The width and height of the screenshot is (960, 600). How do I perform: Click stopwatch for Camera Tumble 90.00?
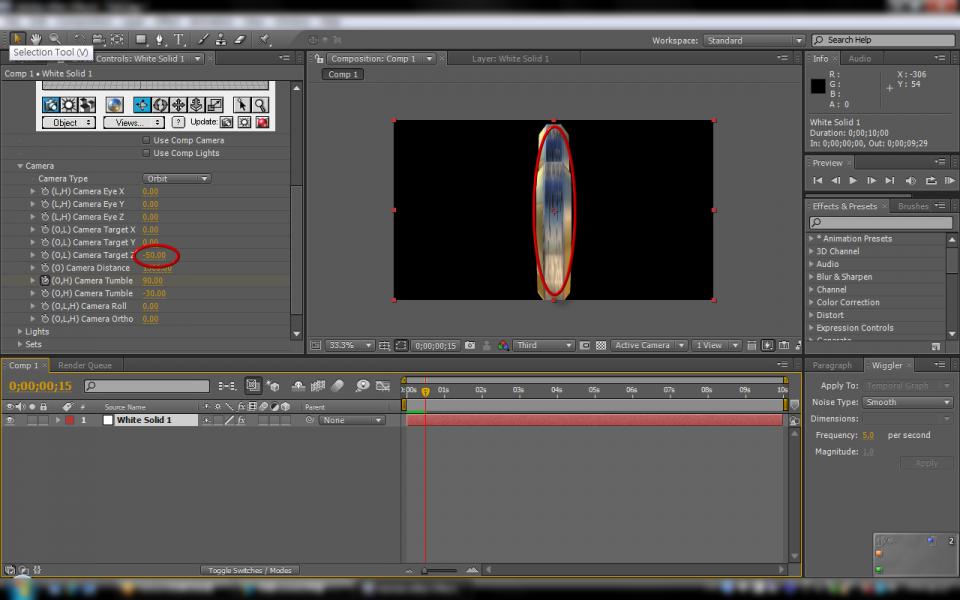point(45,281)
